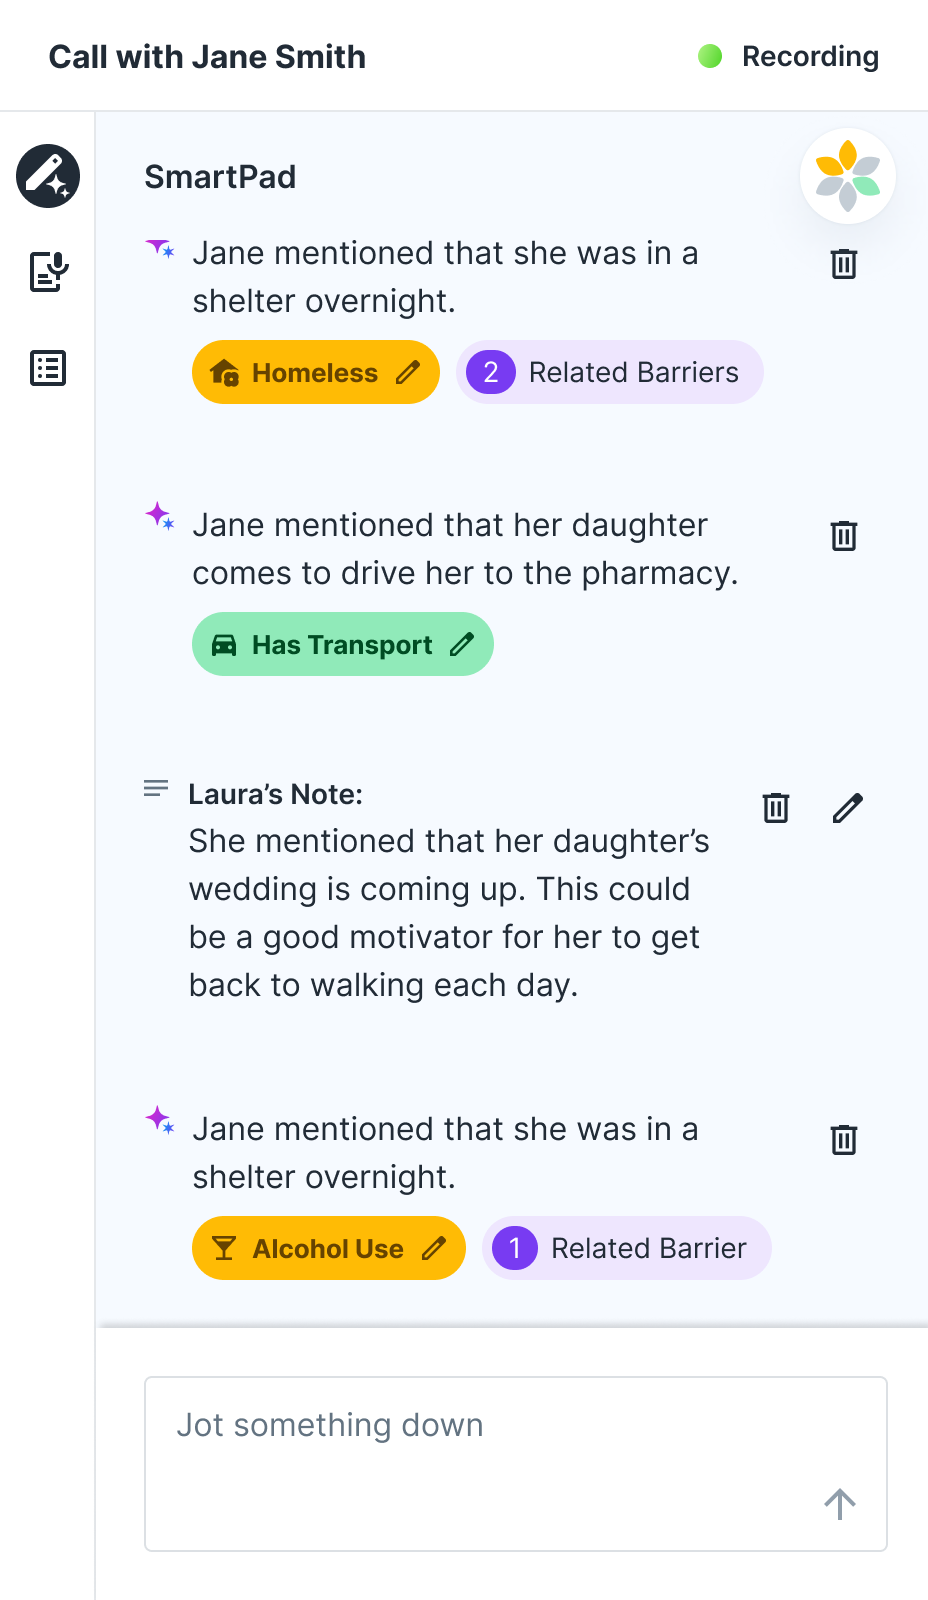Image resolution: width=928 pixels, height=1600 pixels.
Task: Delete the daughter pharmacy note
Action: (844, 536)
